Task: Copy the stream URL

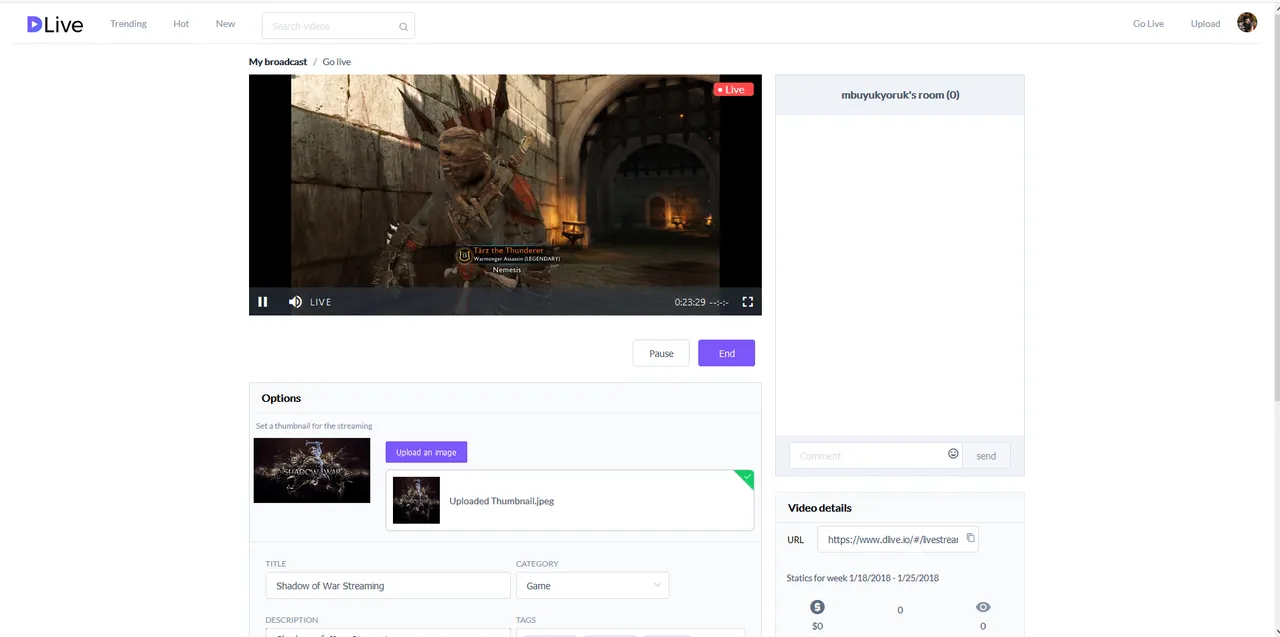Action: [970, 538]
